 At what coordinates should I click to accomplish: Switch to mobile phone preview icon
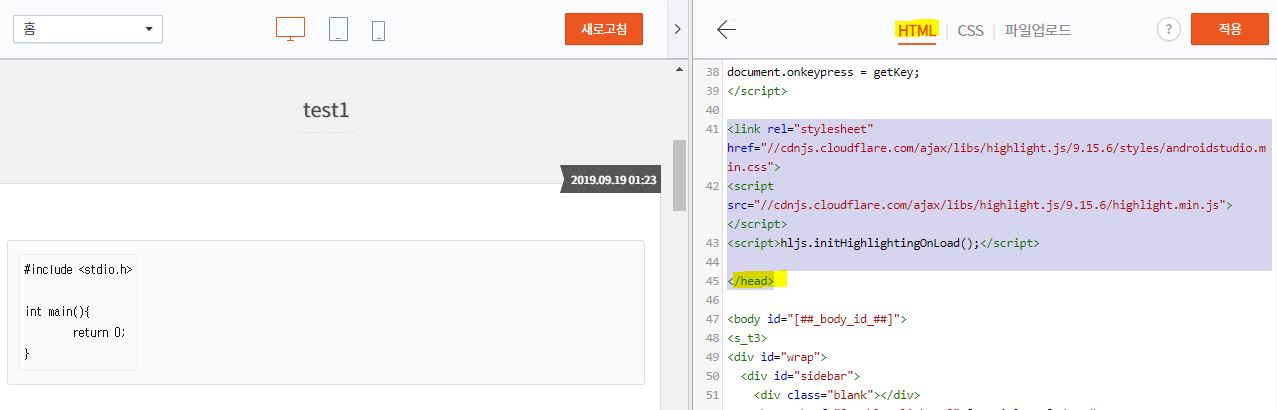pyautogui.click(x=378, y=31)
